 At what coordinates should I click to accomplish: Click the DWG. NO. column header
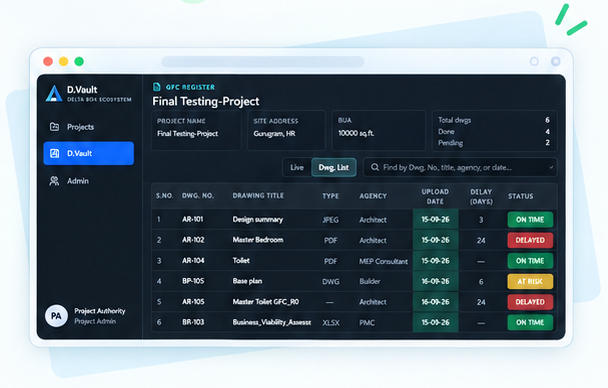coord(198,196)
